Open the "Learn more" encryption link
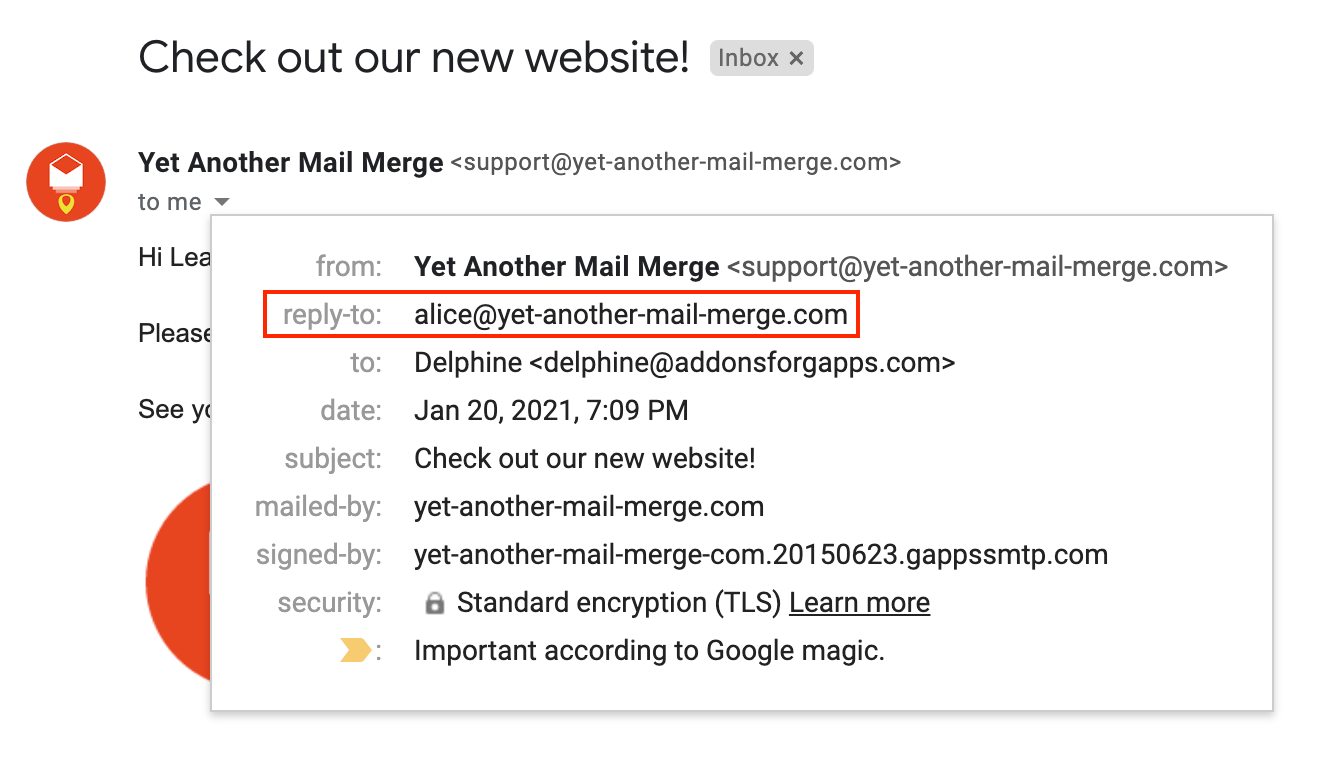1322x762 pixels. (859, 603)
